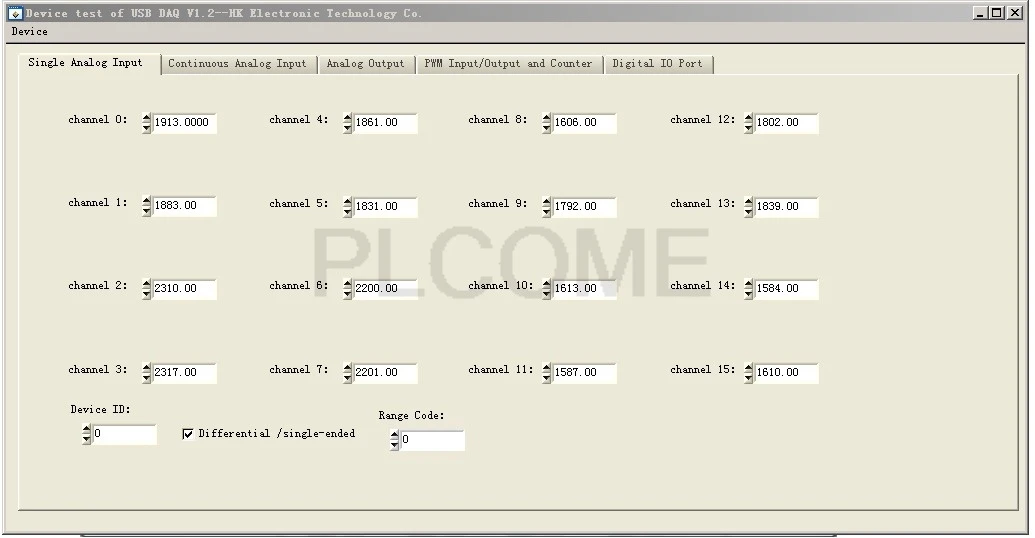
Task: Click the "channel 15:" label
Action: click(702, 370)
